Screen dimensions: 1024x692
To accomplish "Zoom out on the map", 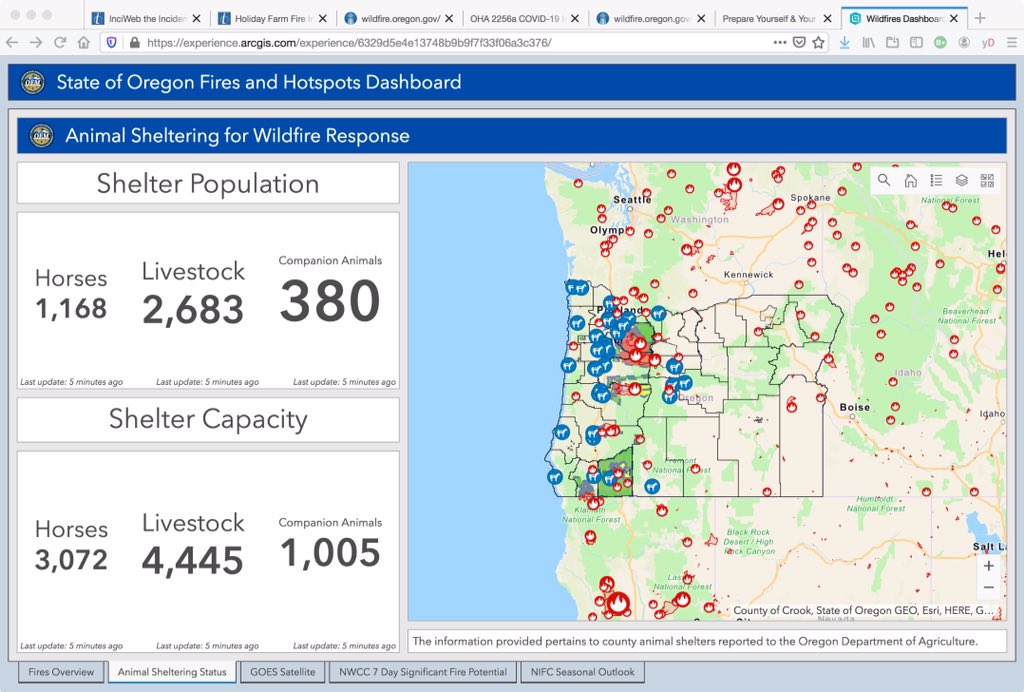I will pyautogui.click(x=989, y=588).
